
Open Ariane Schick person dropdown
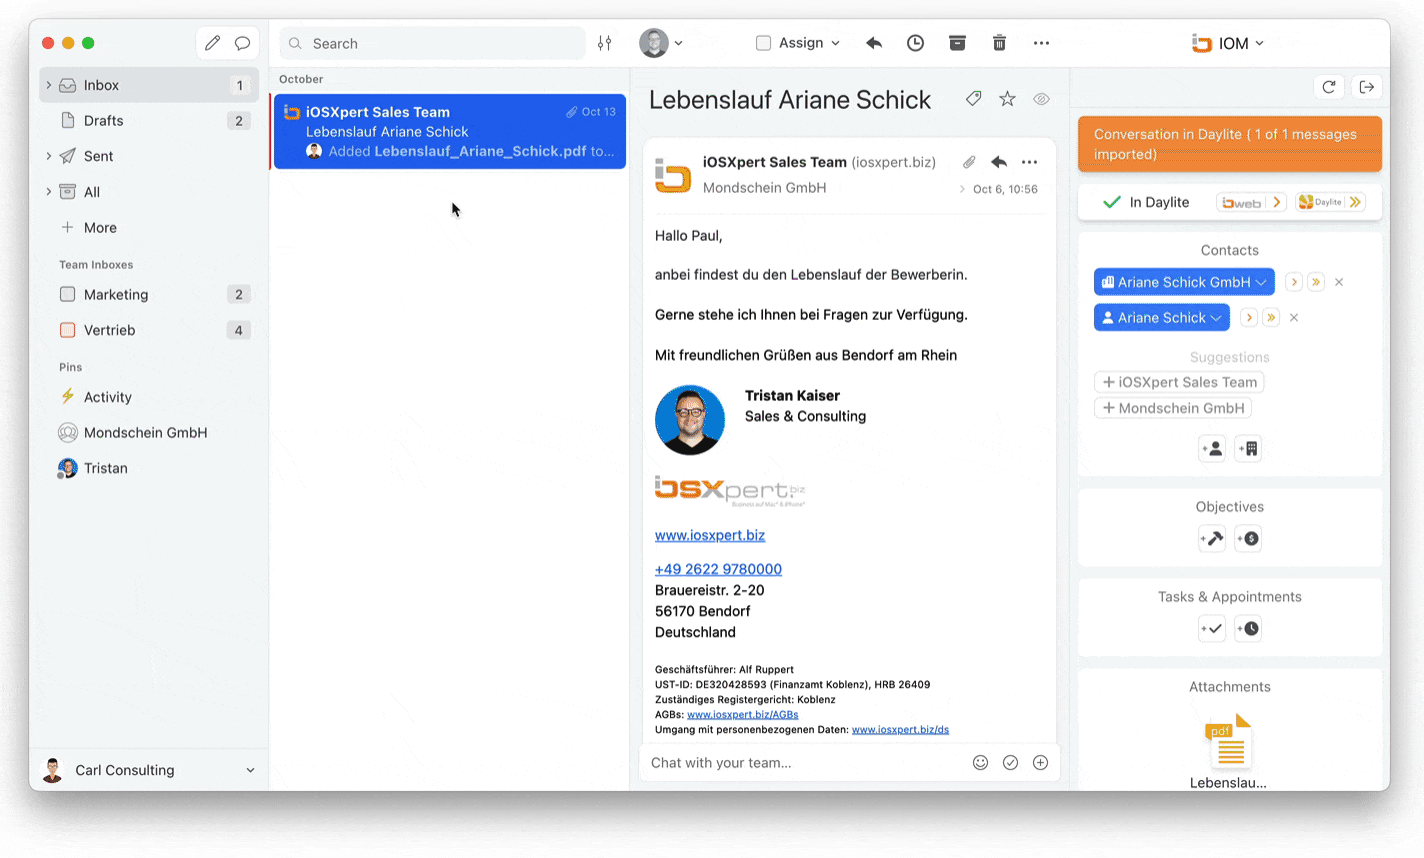pos(1216,318)
